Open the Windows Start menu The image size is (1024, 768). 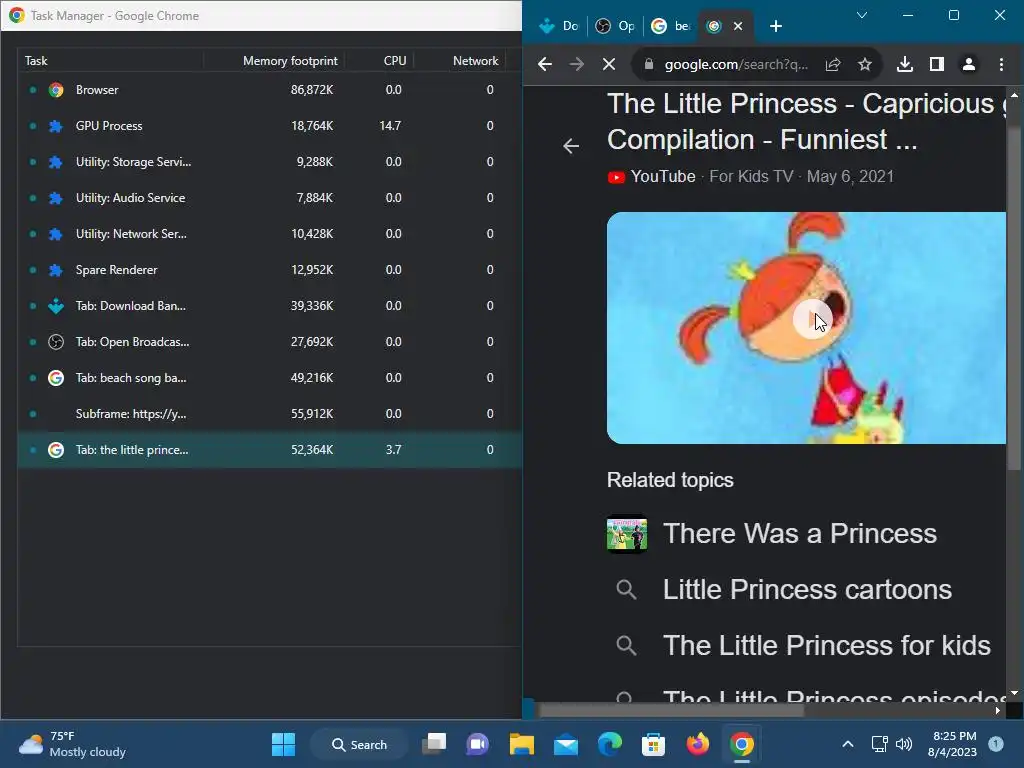point(283,744)
